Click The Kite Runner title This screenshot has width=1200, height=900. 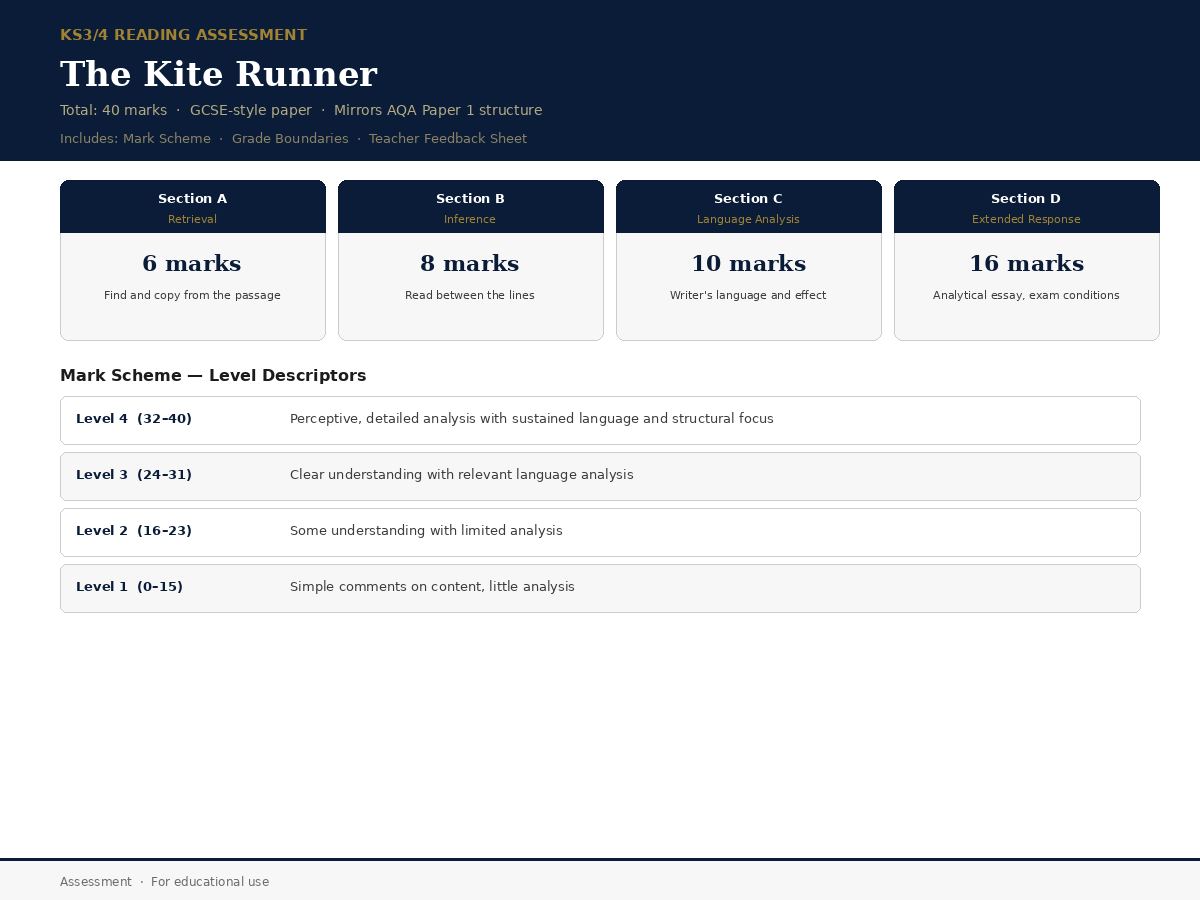[x=219, y=75]
